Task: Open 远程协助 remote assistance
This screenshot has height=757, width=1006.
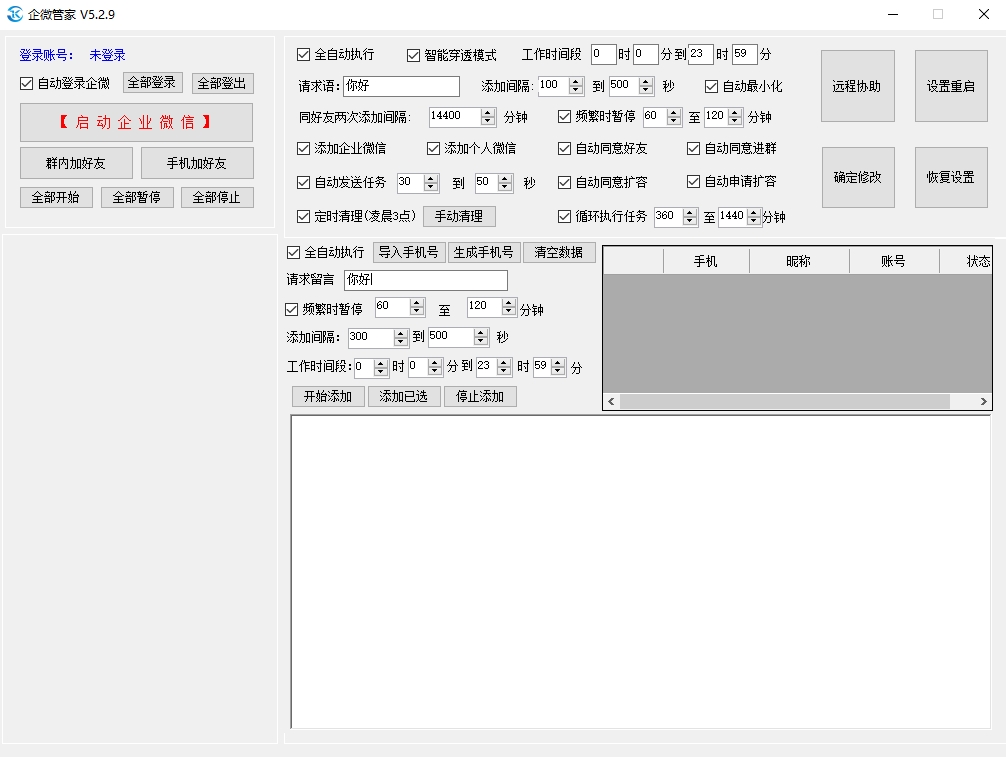Action: 858,86
